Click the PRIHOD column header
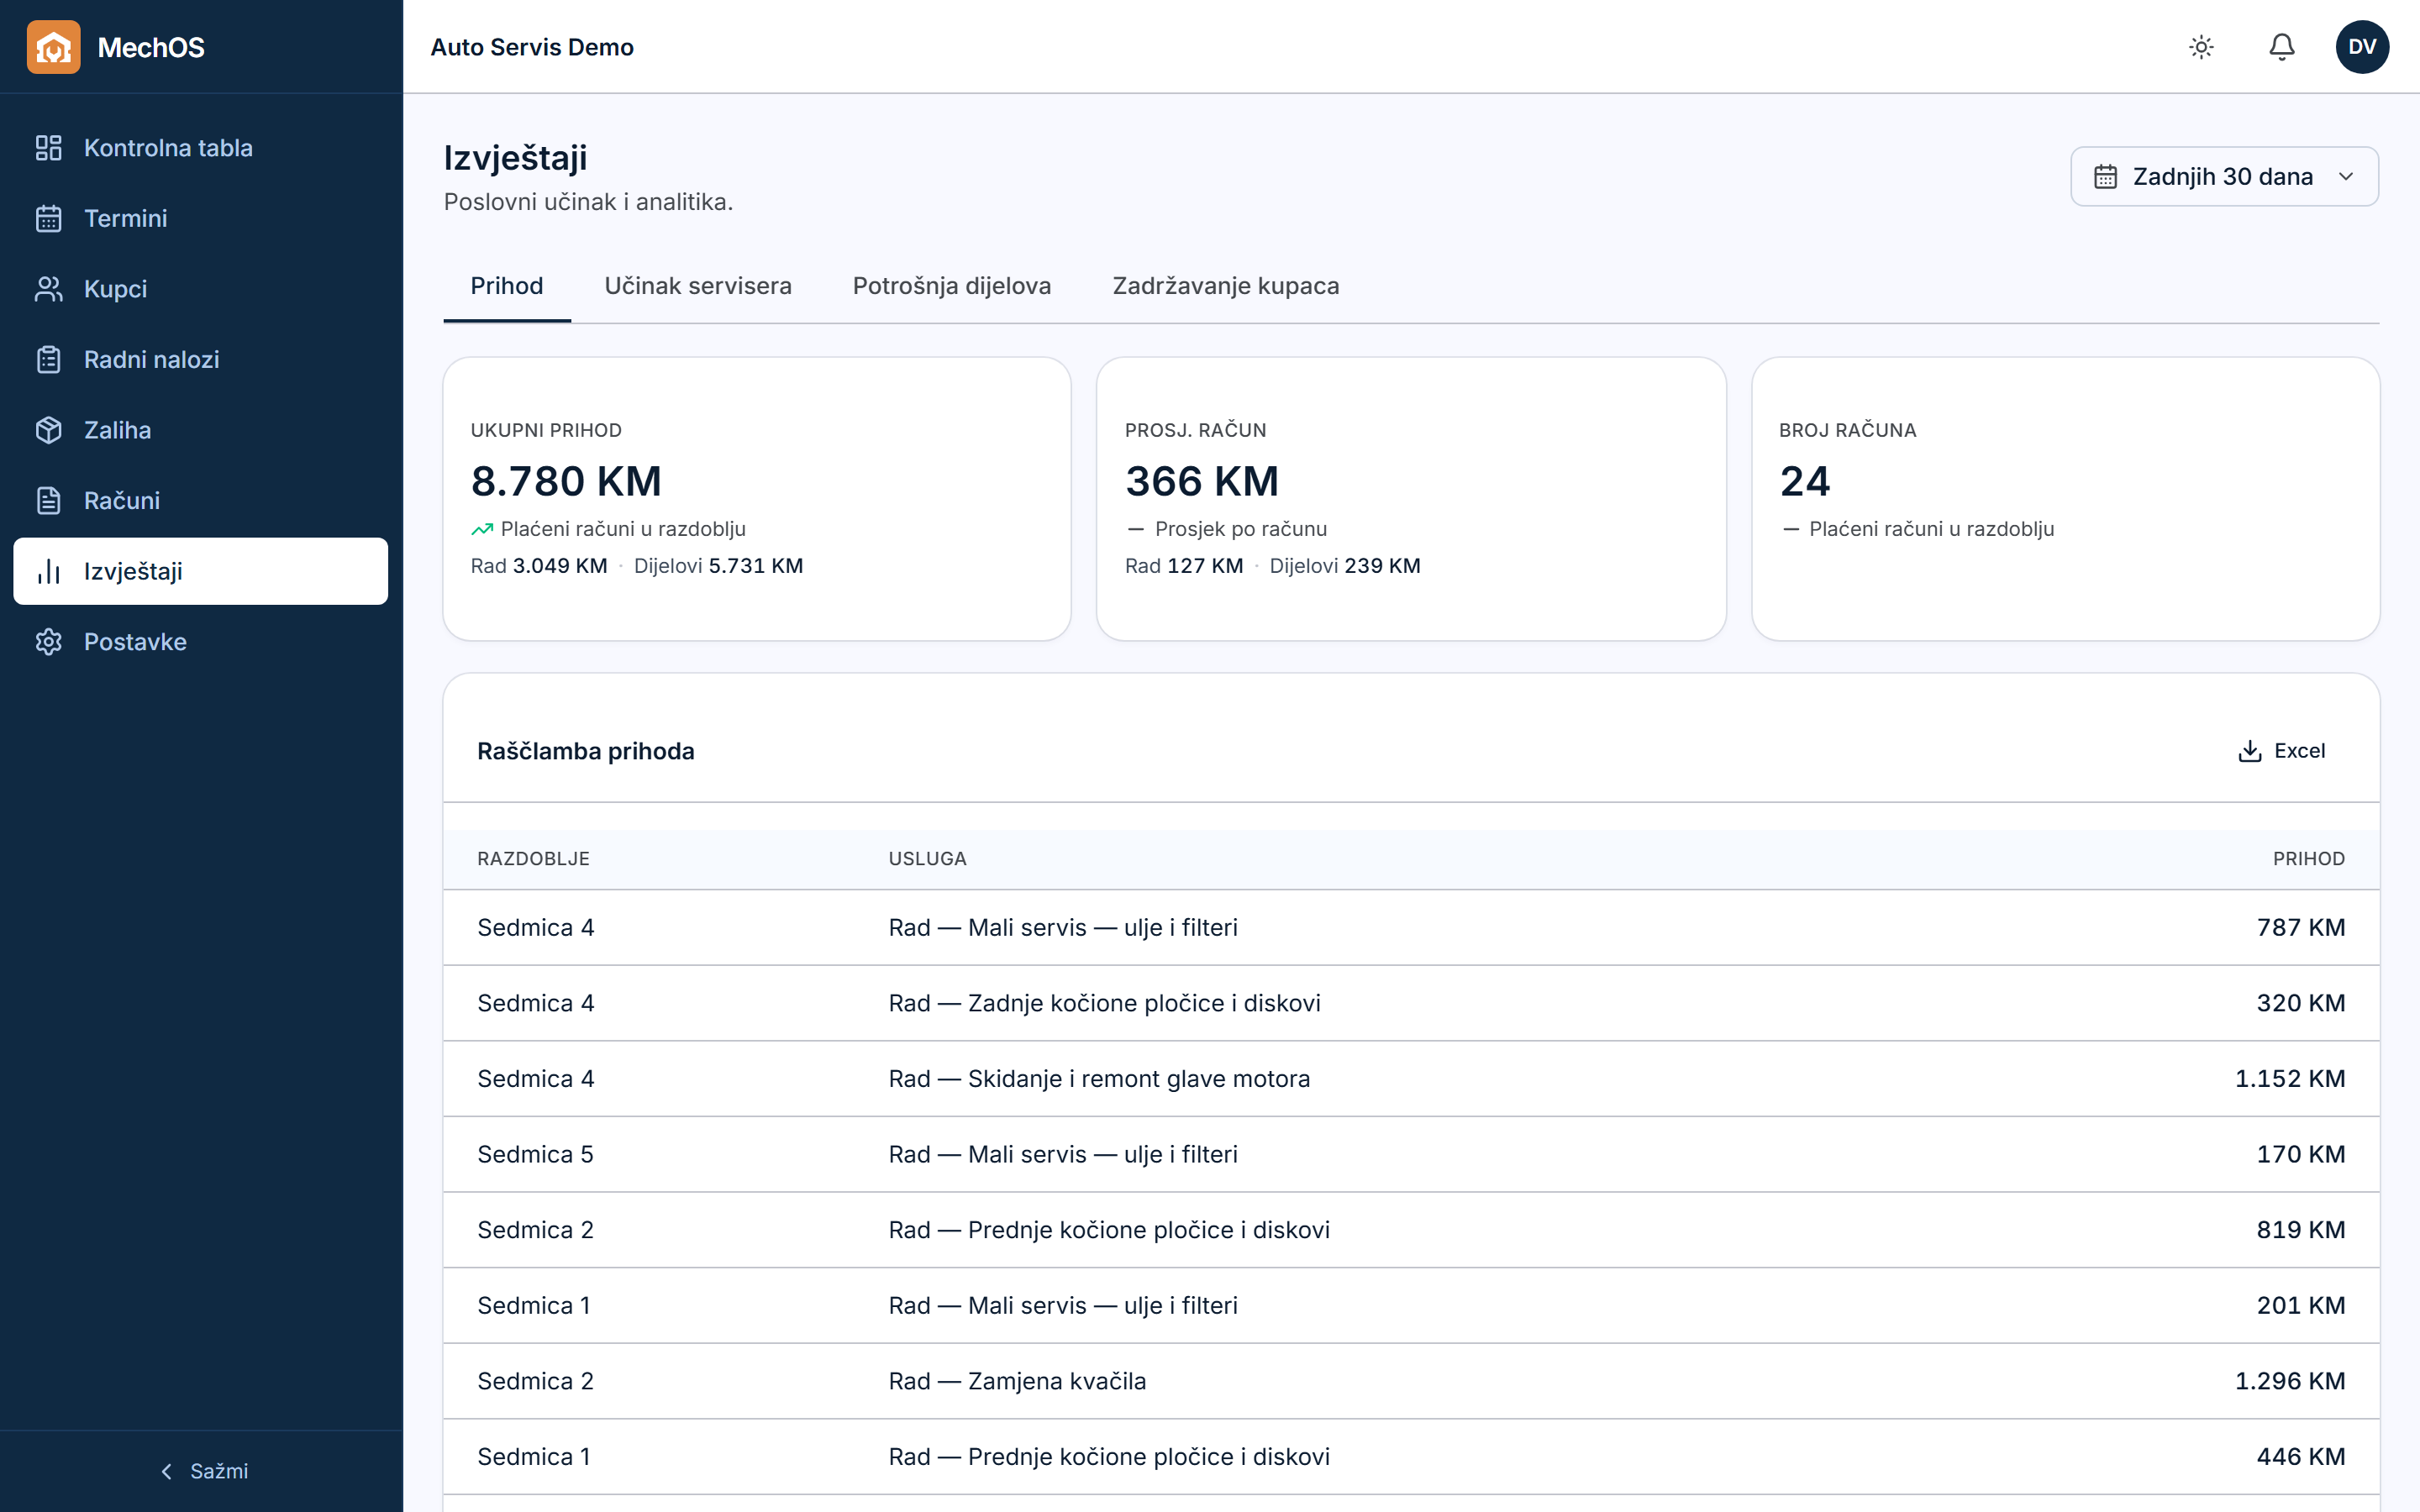The height and width of the screenshot is (1512, 2420). (2308, 859)
